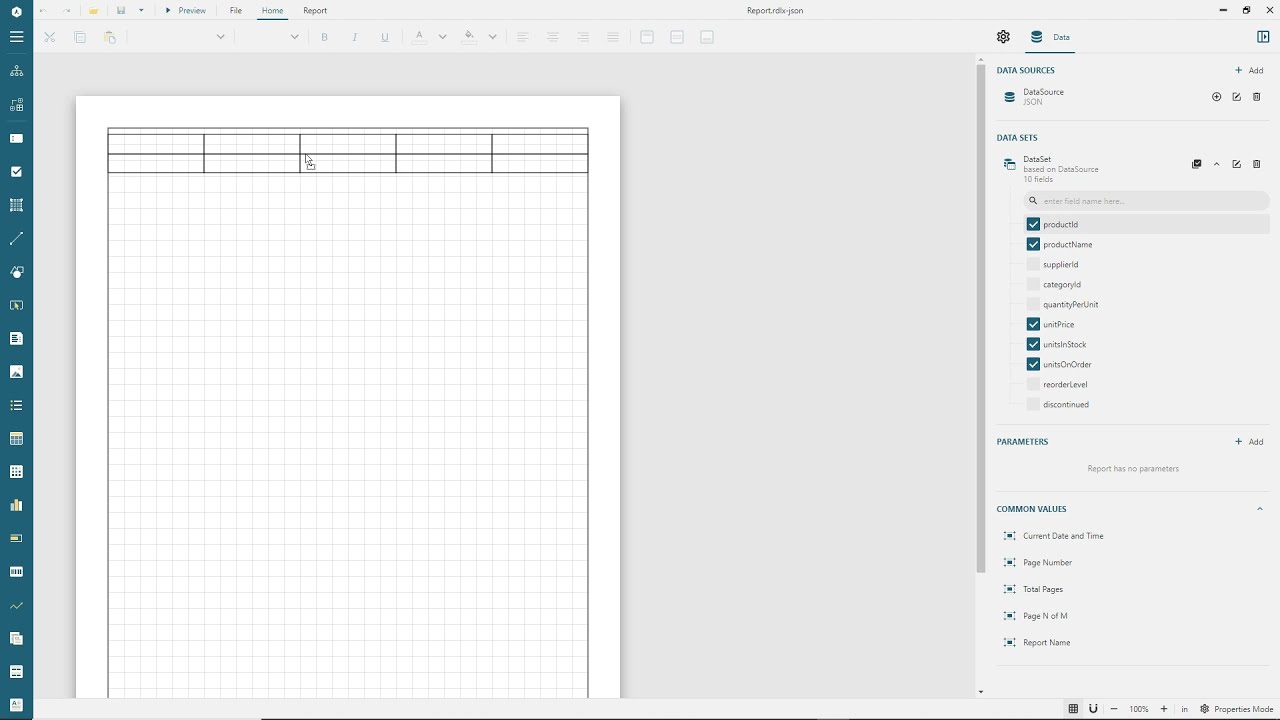
Task: Switch to the Report tab
Action: click(x=315, y=10)
